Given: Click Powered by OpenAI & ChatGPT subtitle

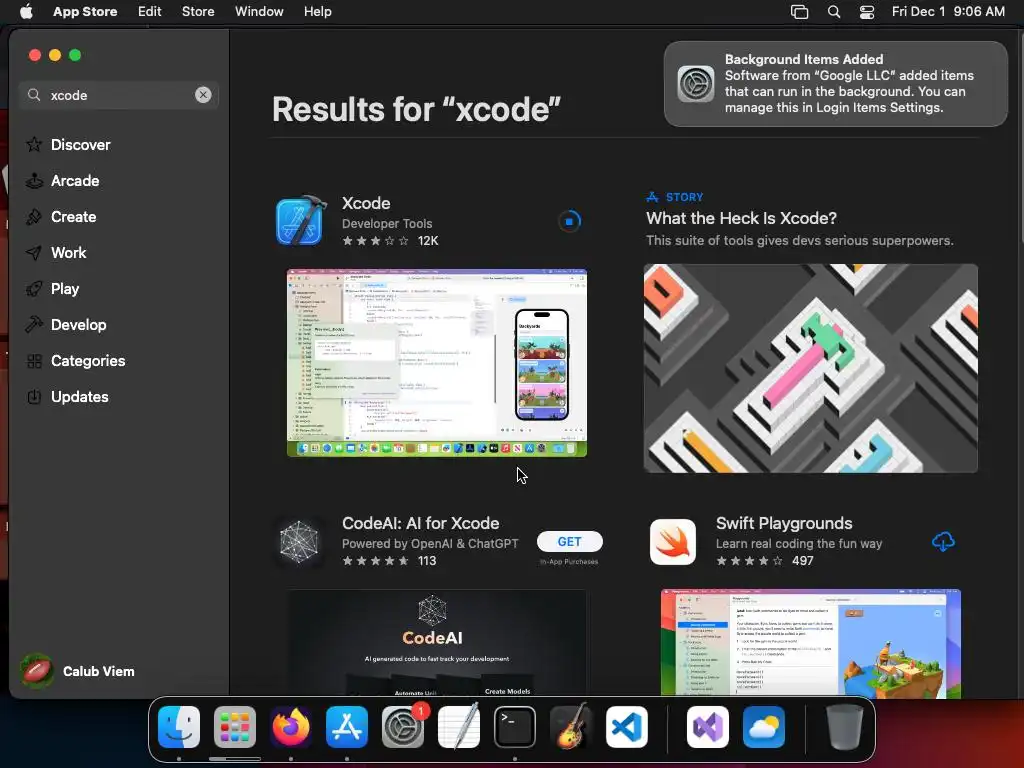Looking at the screenshot, I should point(430,543).
